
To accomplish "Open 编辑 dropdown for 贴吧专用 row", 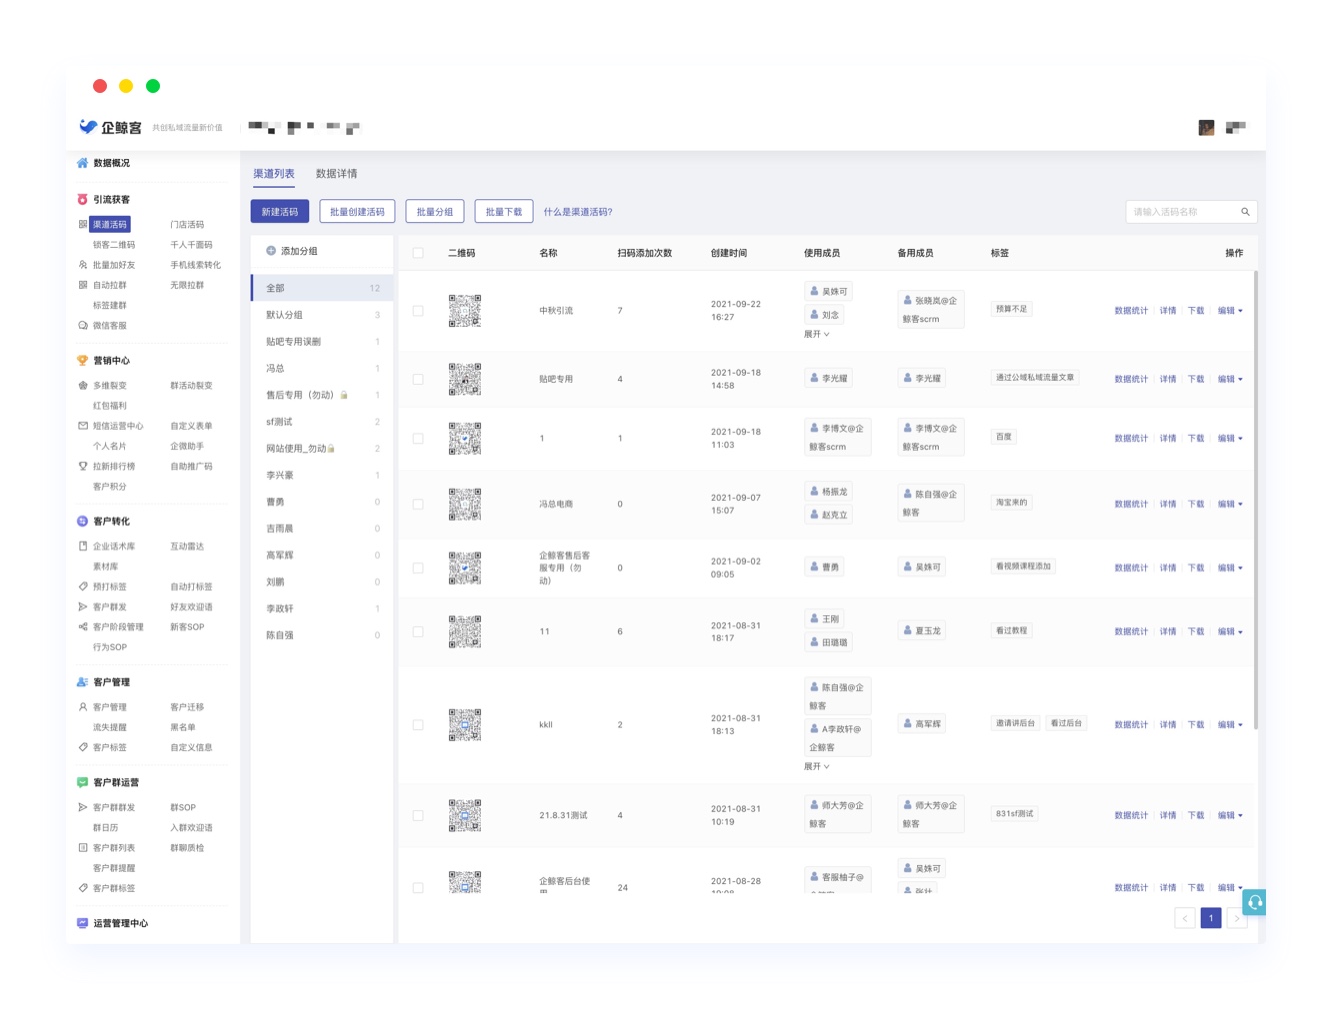I will 1230,379.
